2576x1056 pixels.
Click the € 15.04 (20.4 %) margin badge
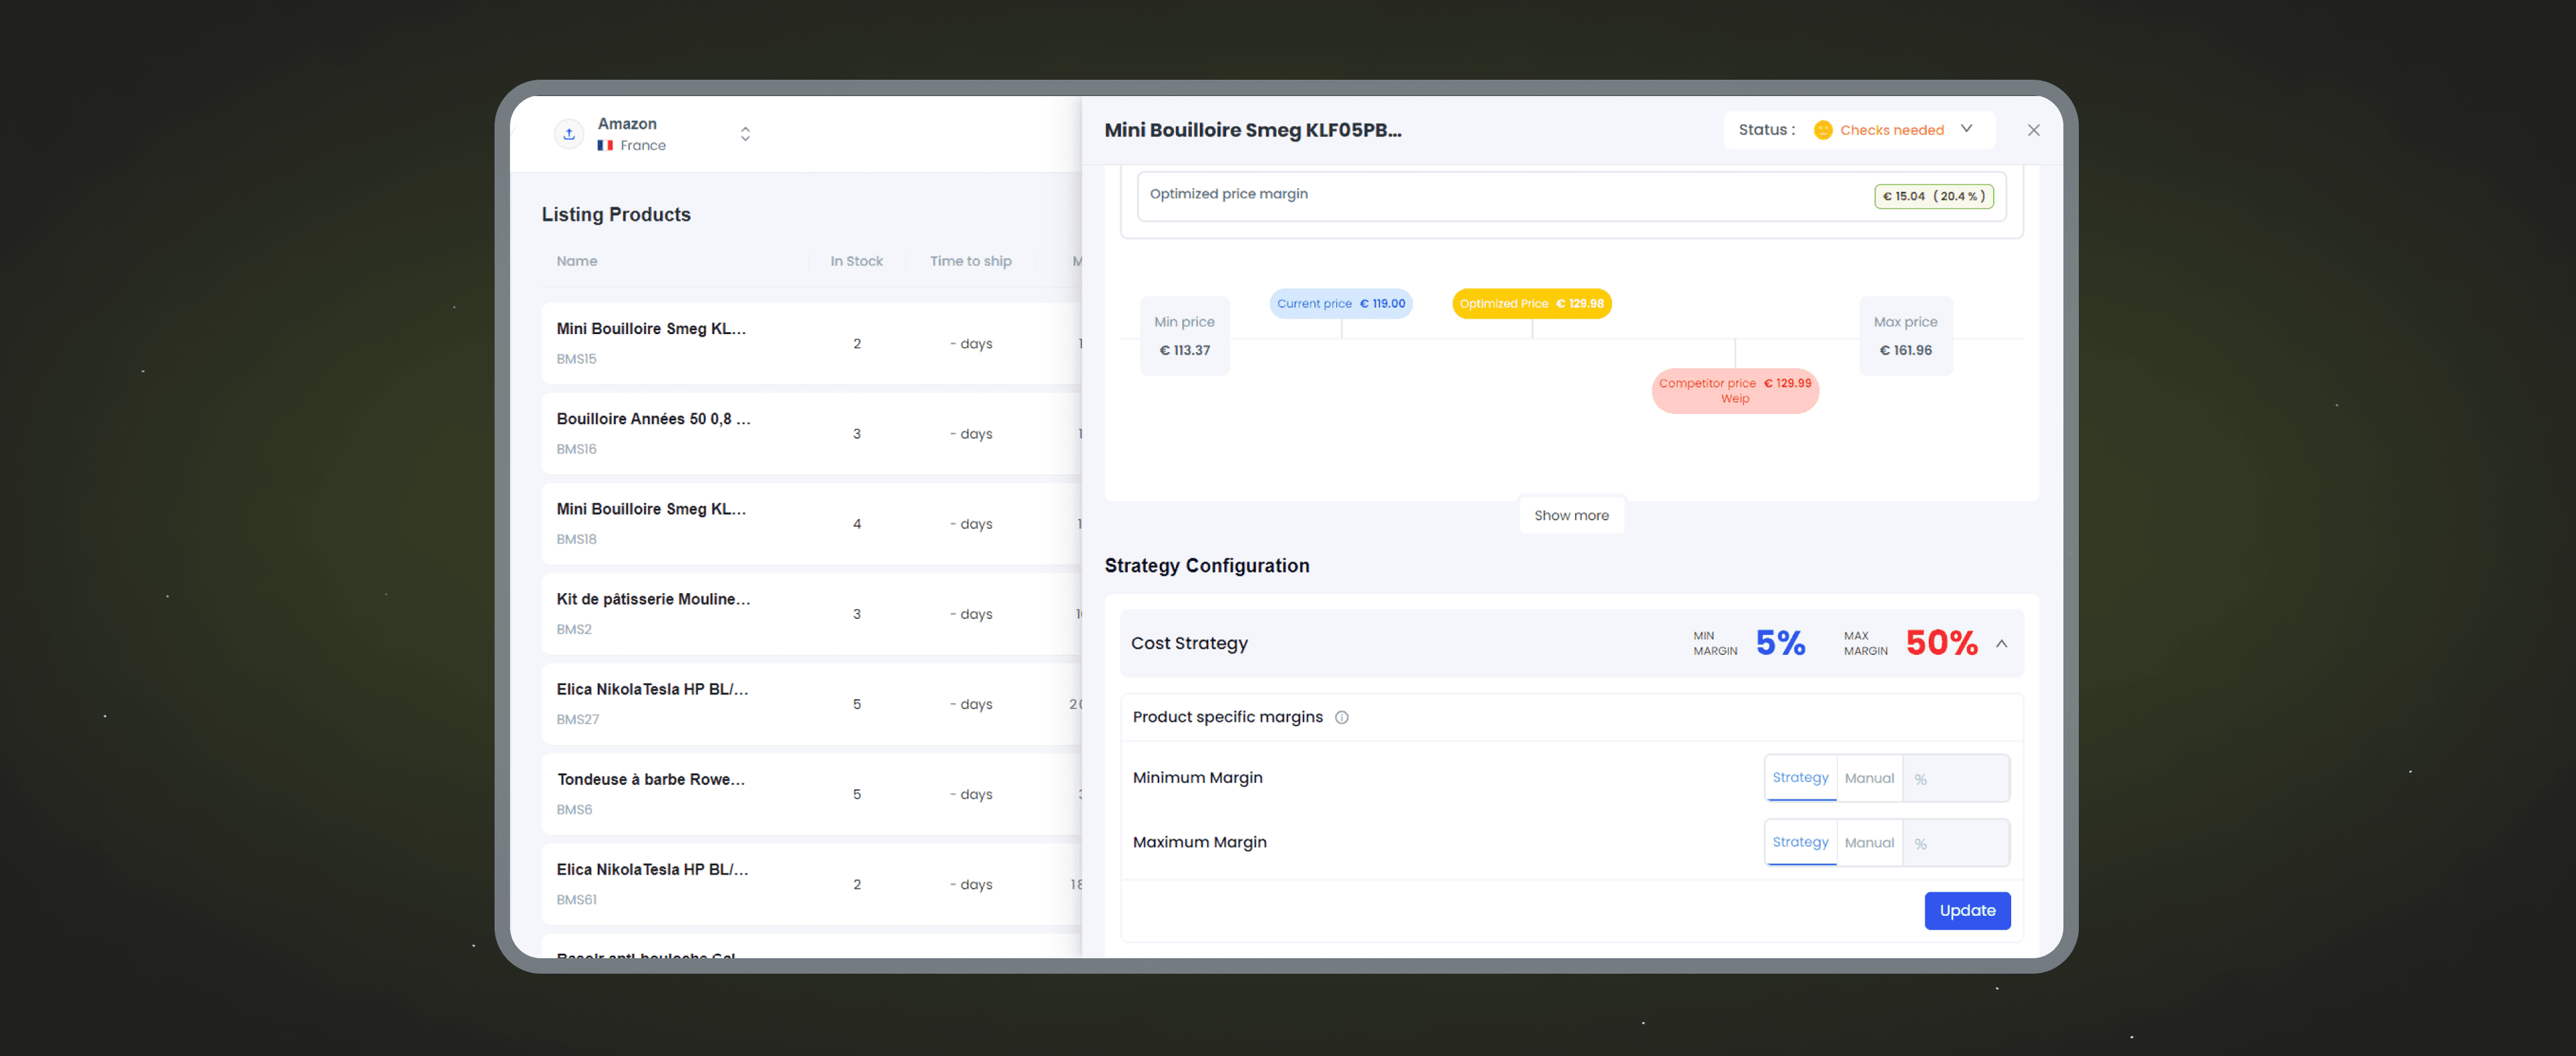pyautogui.click(x=1933, y=197)
